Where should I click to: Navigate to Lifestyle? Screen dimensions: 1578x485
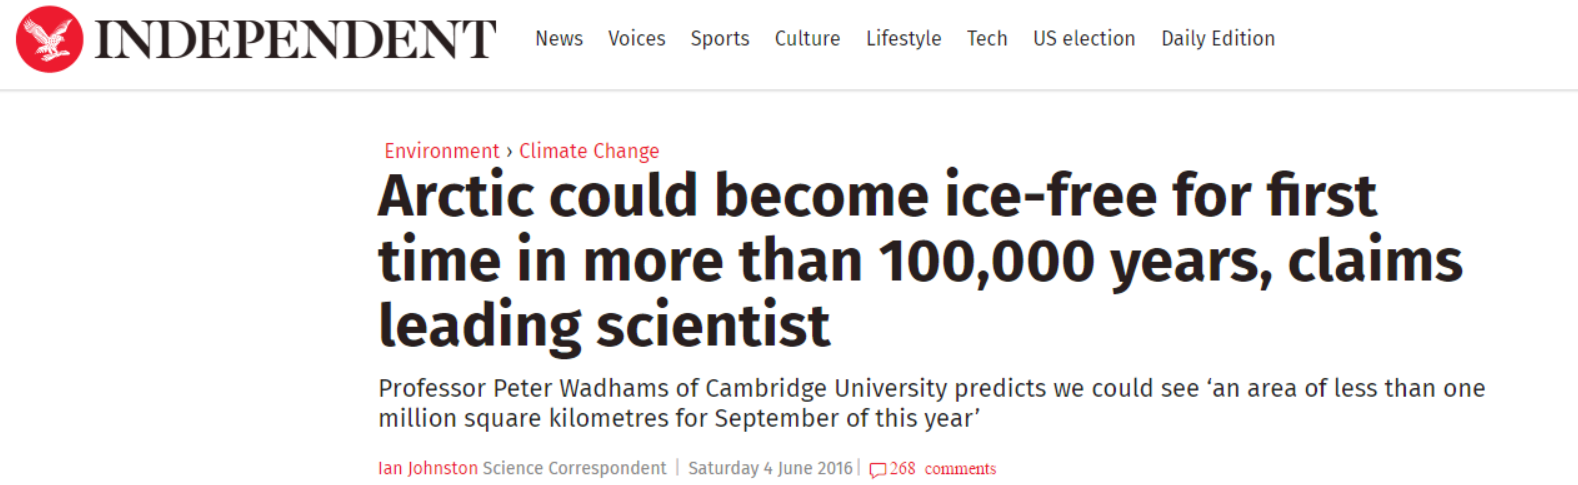coord(904,39)
